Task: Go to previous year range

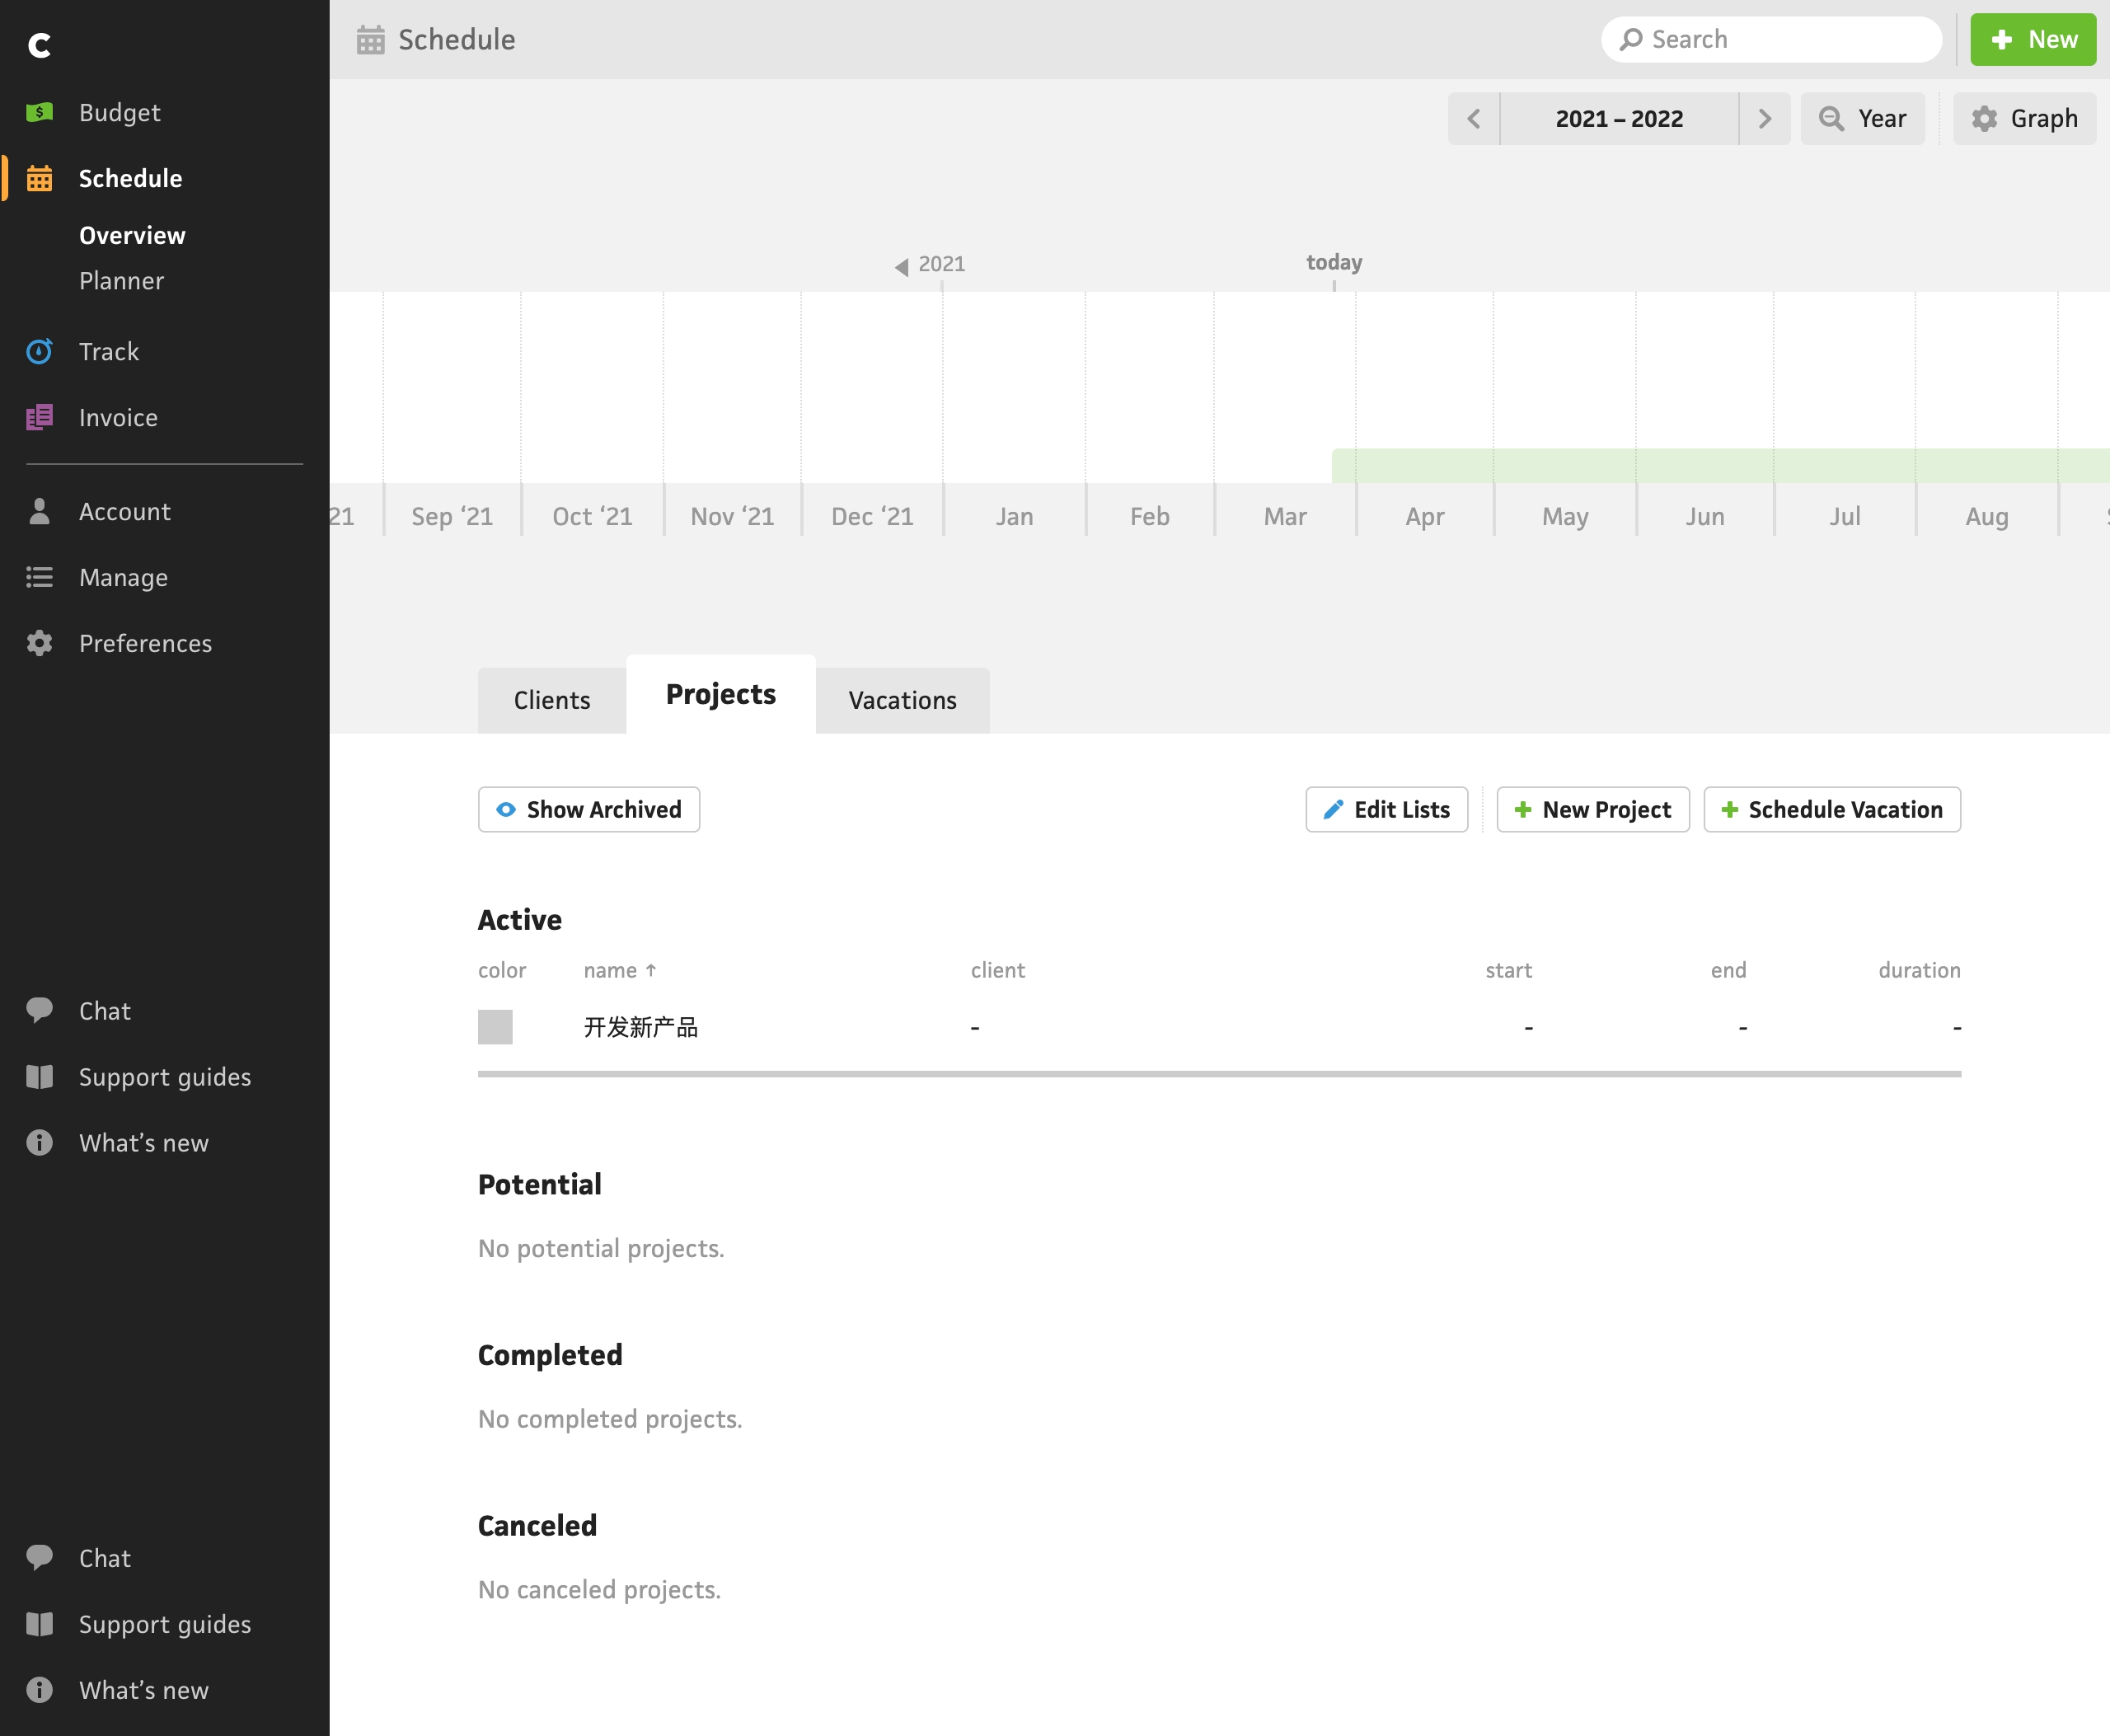Action: (1474, 119)
